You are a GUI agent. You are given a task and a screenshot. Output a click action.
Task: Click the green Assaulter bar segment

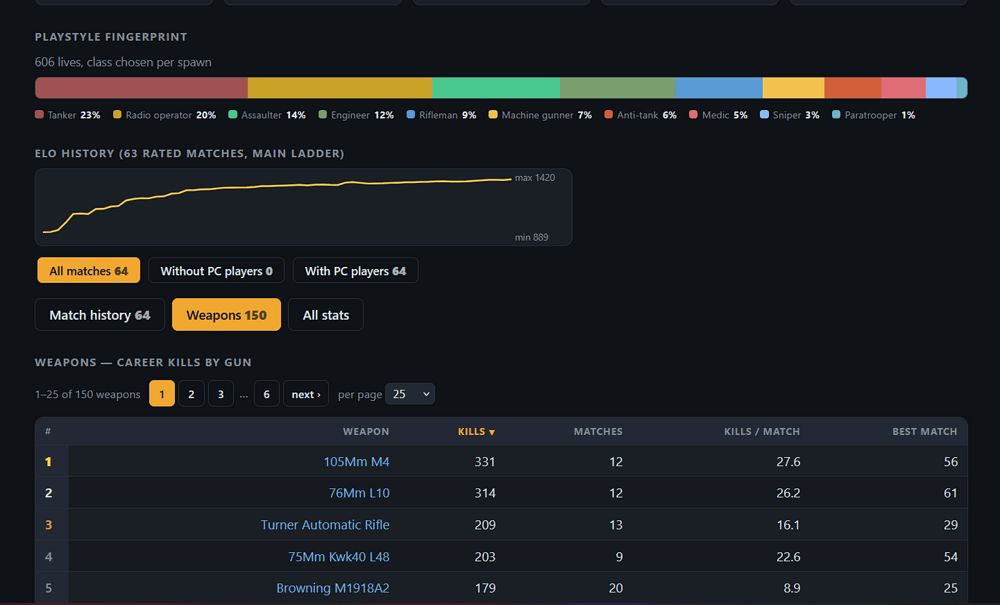click(x=496, y=88)
